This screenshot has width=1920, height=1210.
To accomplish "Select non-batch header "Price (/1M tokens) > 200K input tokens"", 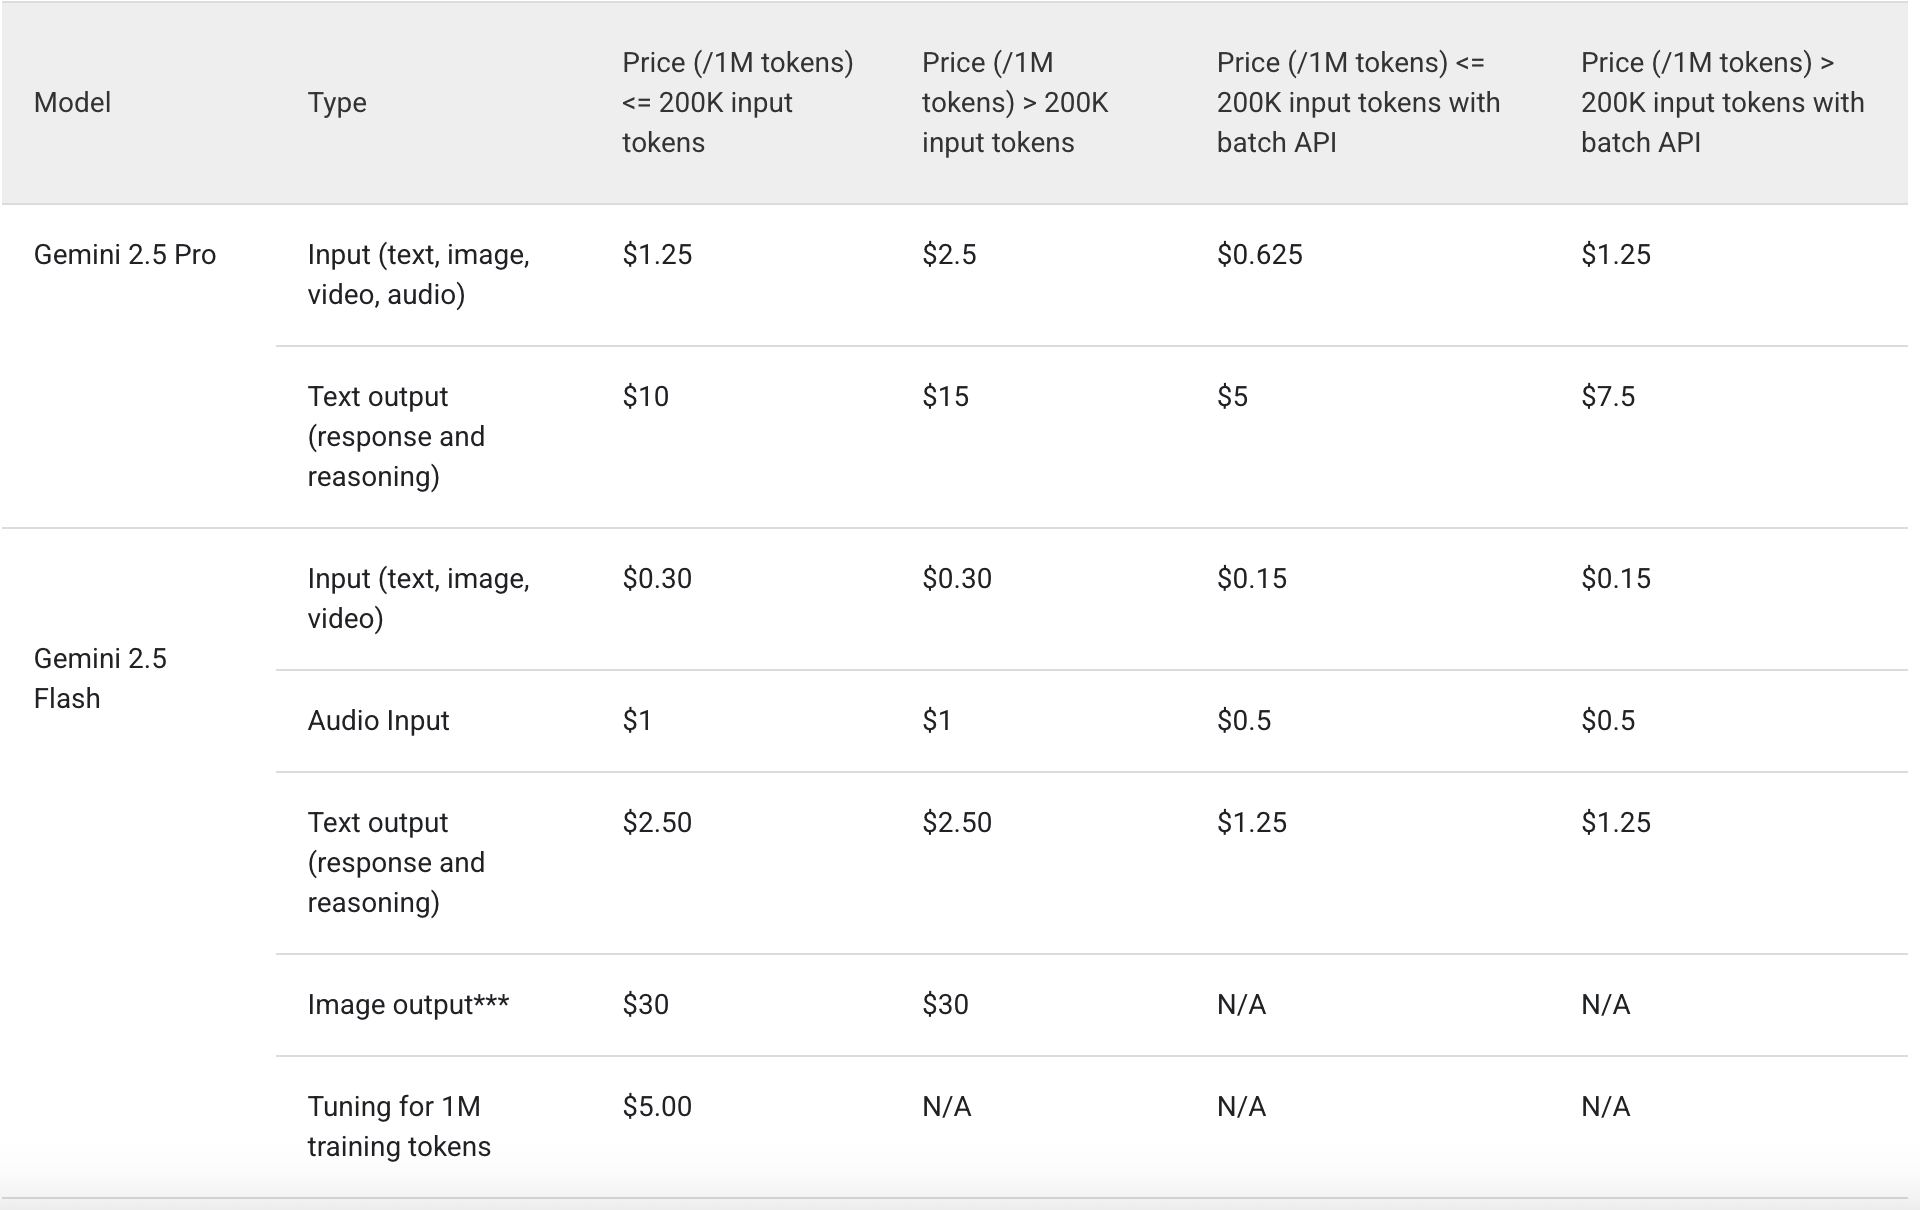I will pos(1015,103).
